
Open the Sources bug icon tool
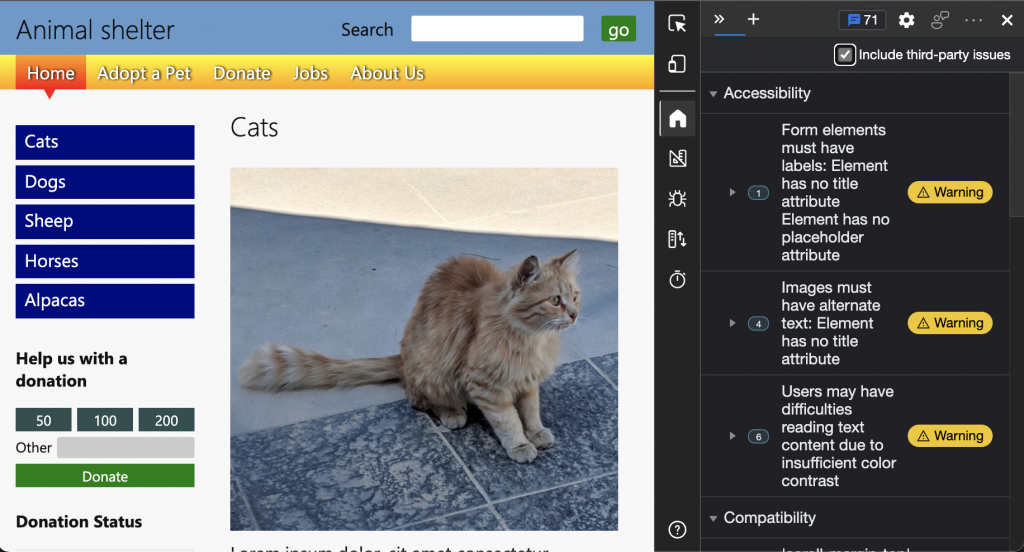pos(677,199)
